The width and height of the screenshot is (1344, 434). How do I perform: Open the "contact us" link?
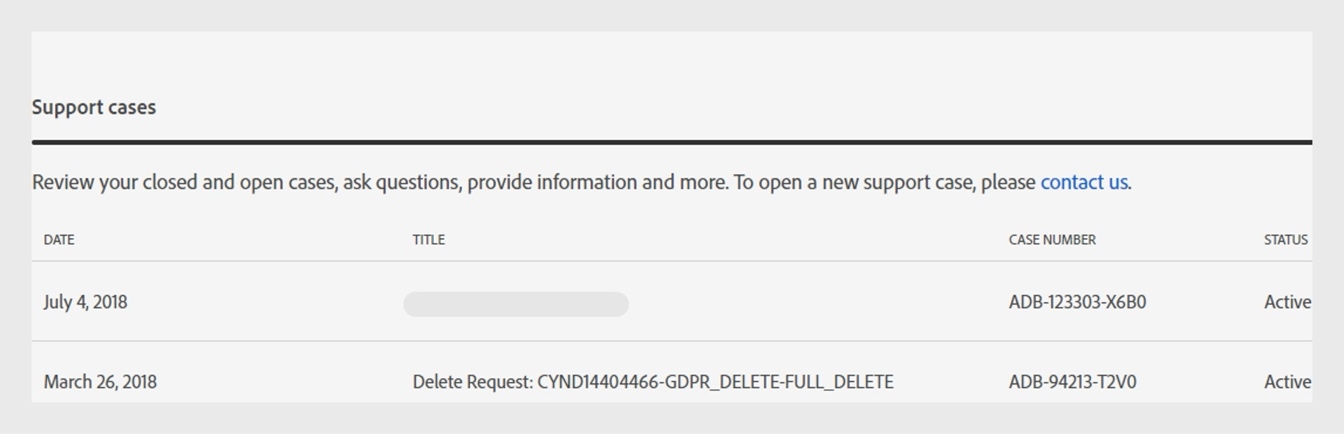[1084, 183]
